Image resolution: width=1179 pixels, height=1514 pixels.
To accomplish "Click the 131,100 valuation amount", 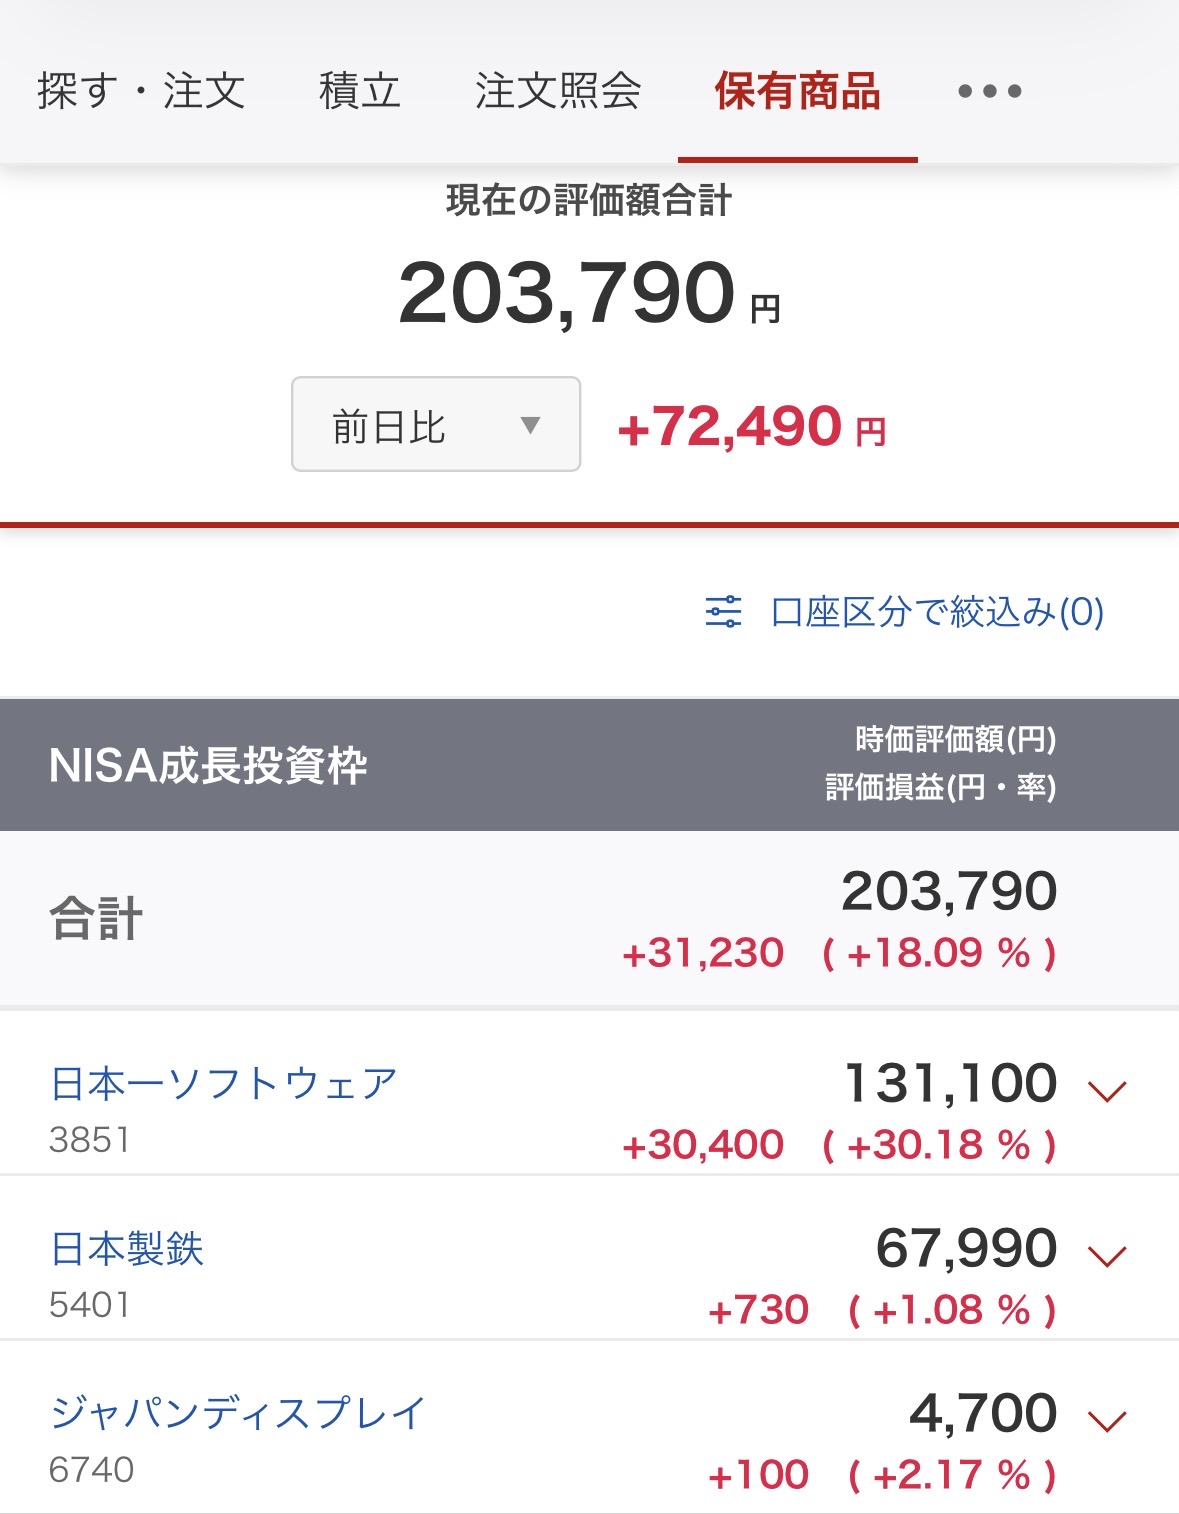I will (950, 1083).
